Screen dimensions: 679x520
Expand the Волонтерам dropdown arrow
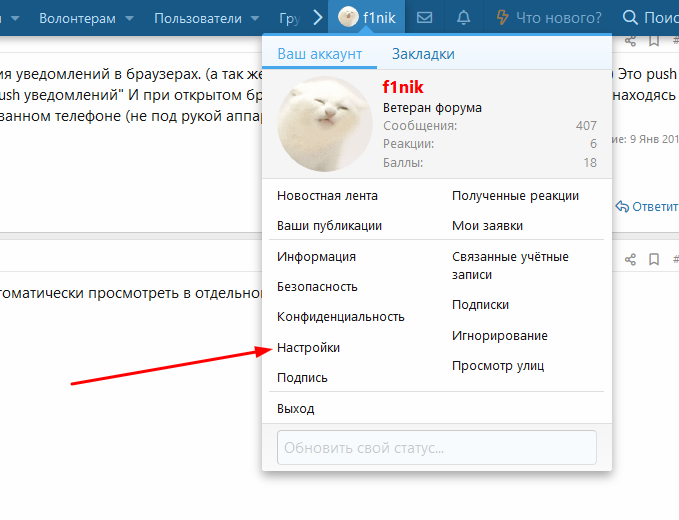click(x=129, y=19)
